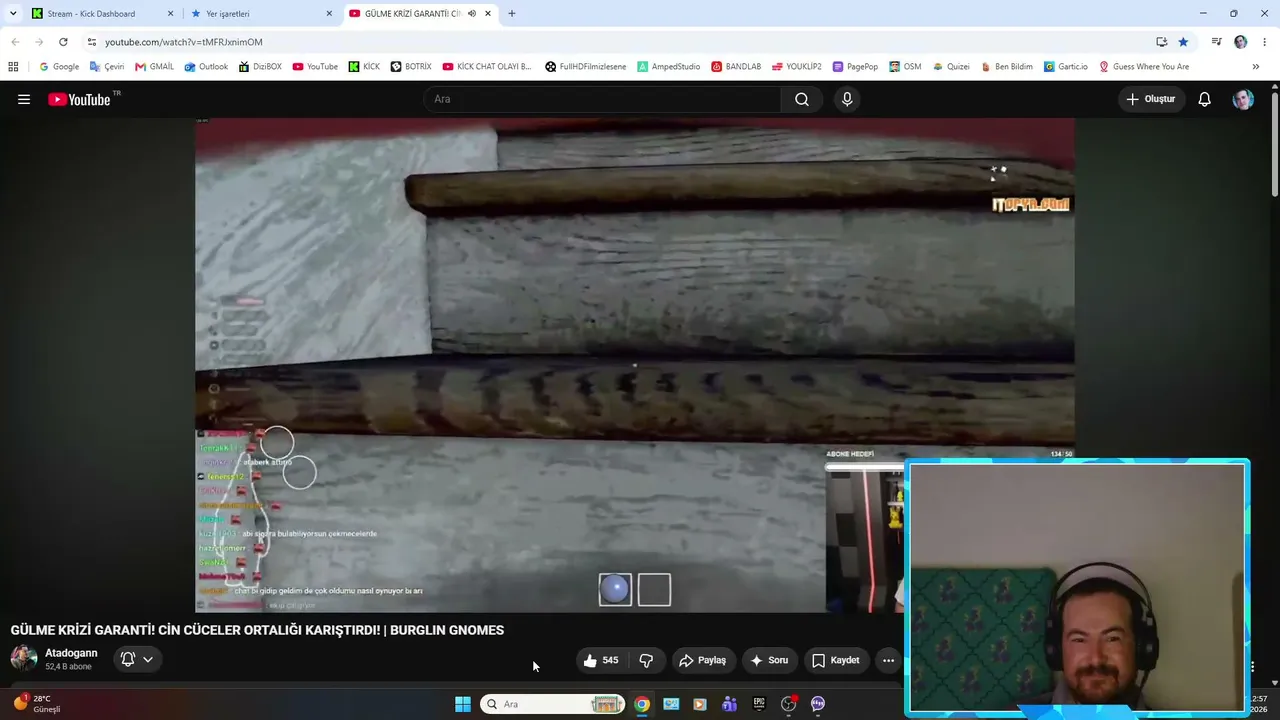Open KİCK CHAT OLAYI bookmark
The width and height of the screenshot is (1280, 720).
tap(487, 67)
